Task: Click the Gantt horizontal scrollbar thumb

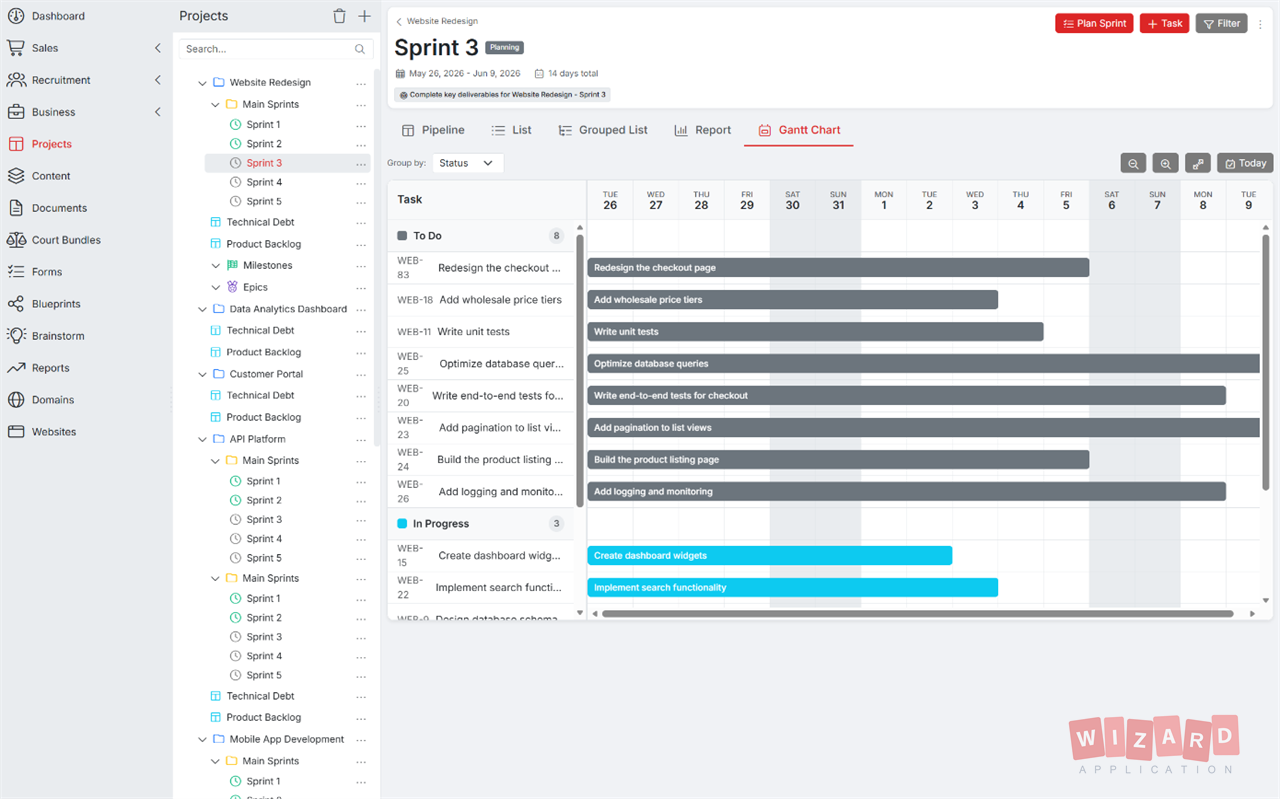Action: pyautogui.click(x=917, y=614)
